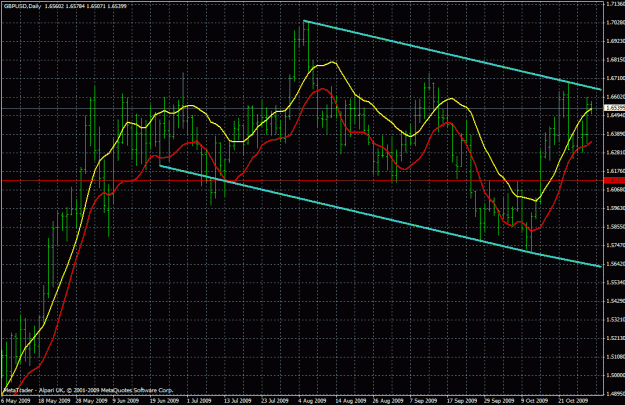The width and height of the screenshot is (625, 405).
Task: Click the 6 May 2009 date label
Action: 16,400
